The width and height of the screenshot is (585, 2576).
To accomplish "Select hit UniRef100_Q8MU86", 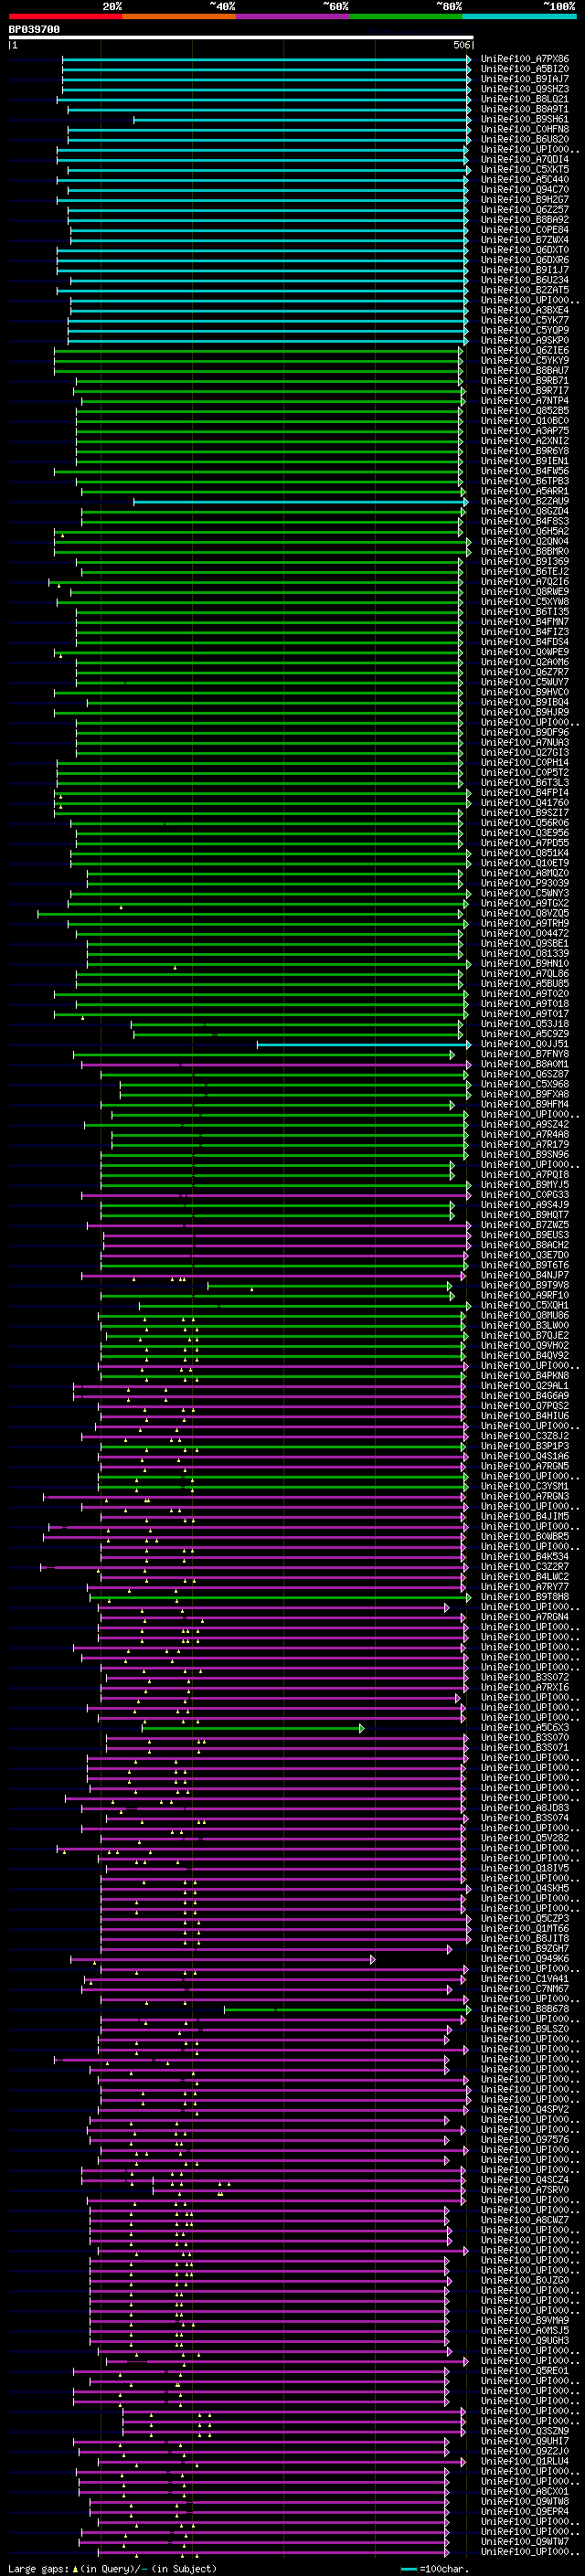I will click(x=525, y=1316).
